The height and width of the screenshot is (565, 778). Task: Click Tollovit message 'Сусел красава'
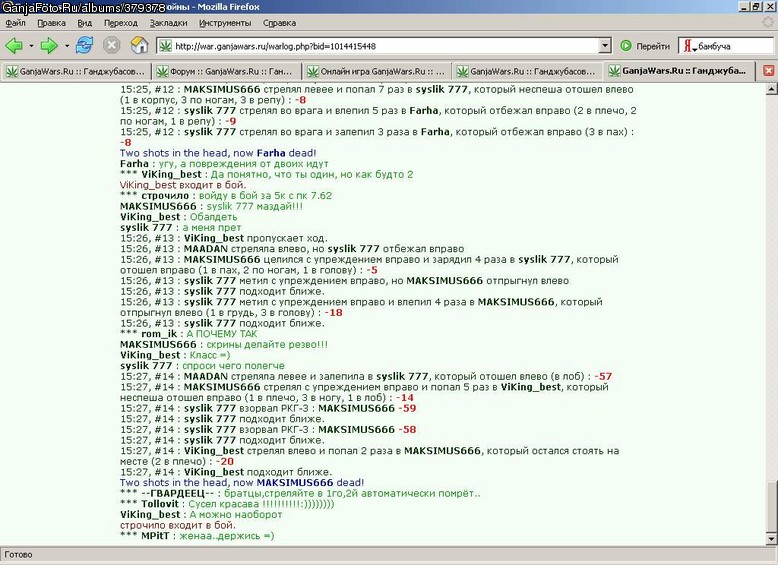[261, 504]
